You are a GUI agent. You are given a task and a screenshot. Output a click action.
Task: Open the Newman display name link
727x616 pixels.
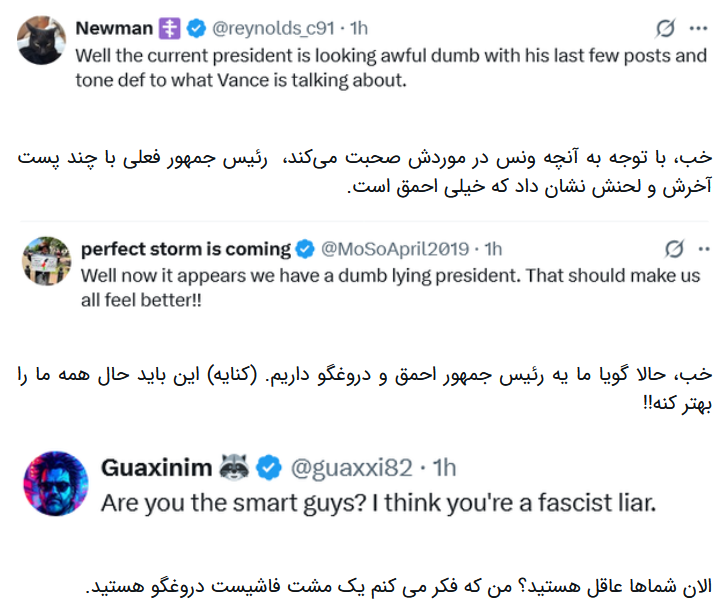113,29
